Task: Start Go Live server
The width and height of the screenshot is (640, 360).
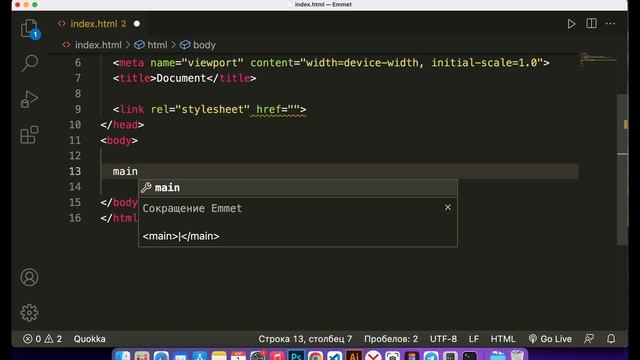Action: (550, 339)
